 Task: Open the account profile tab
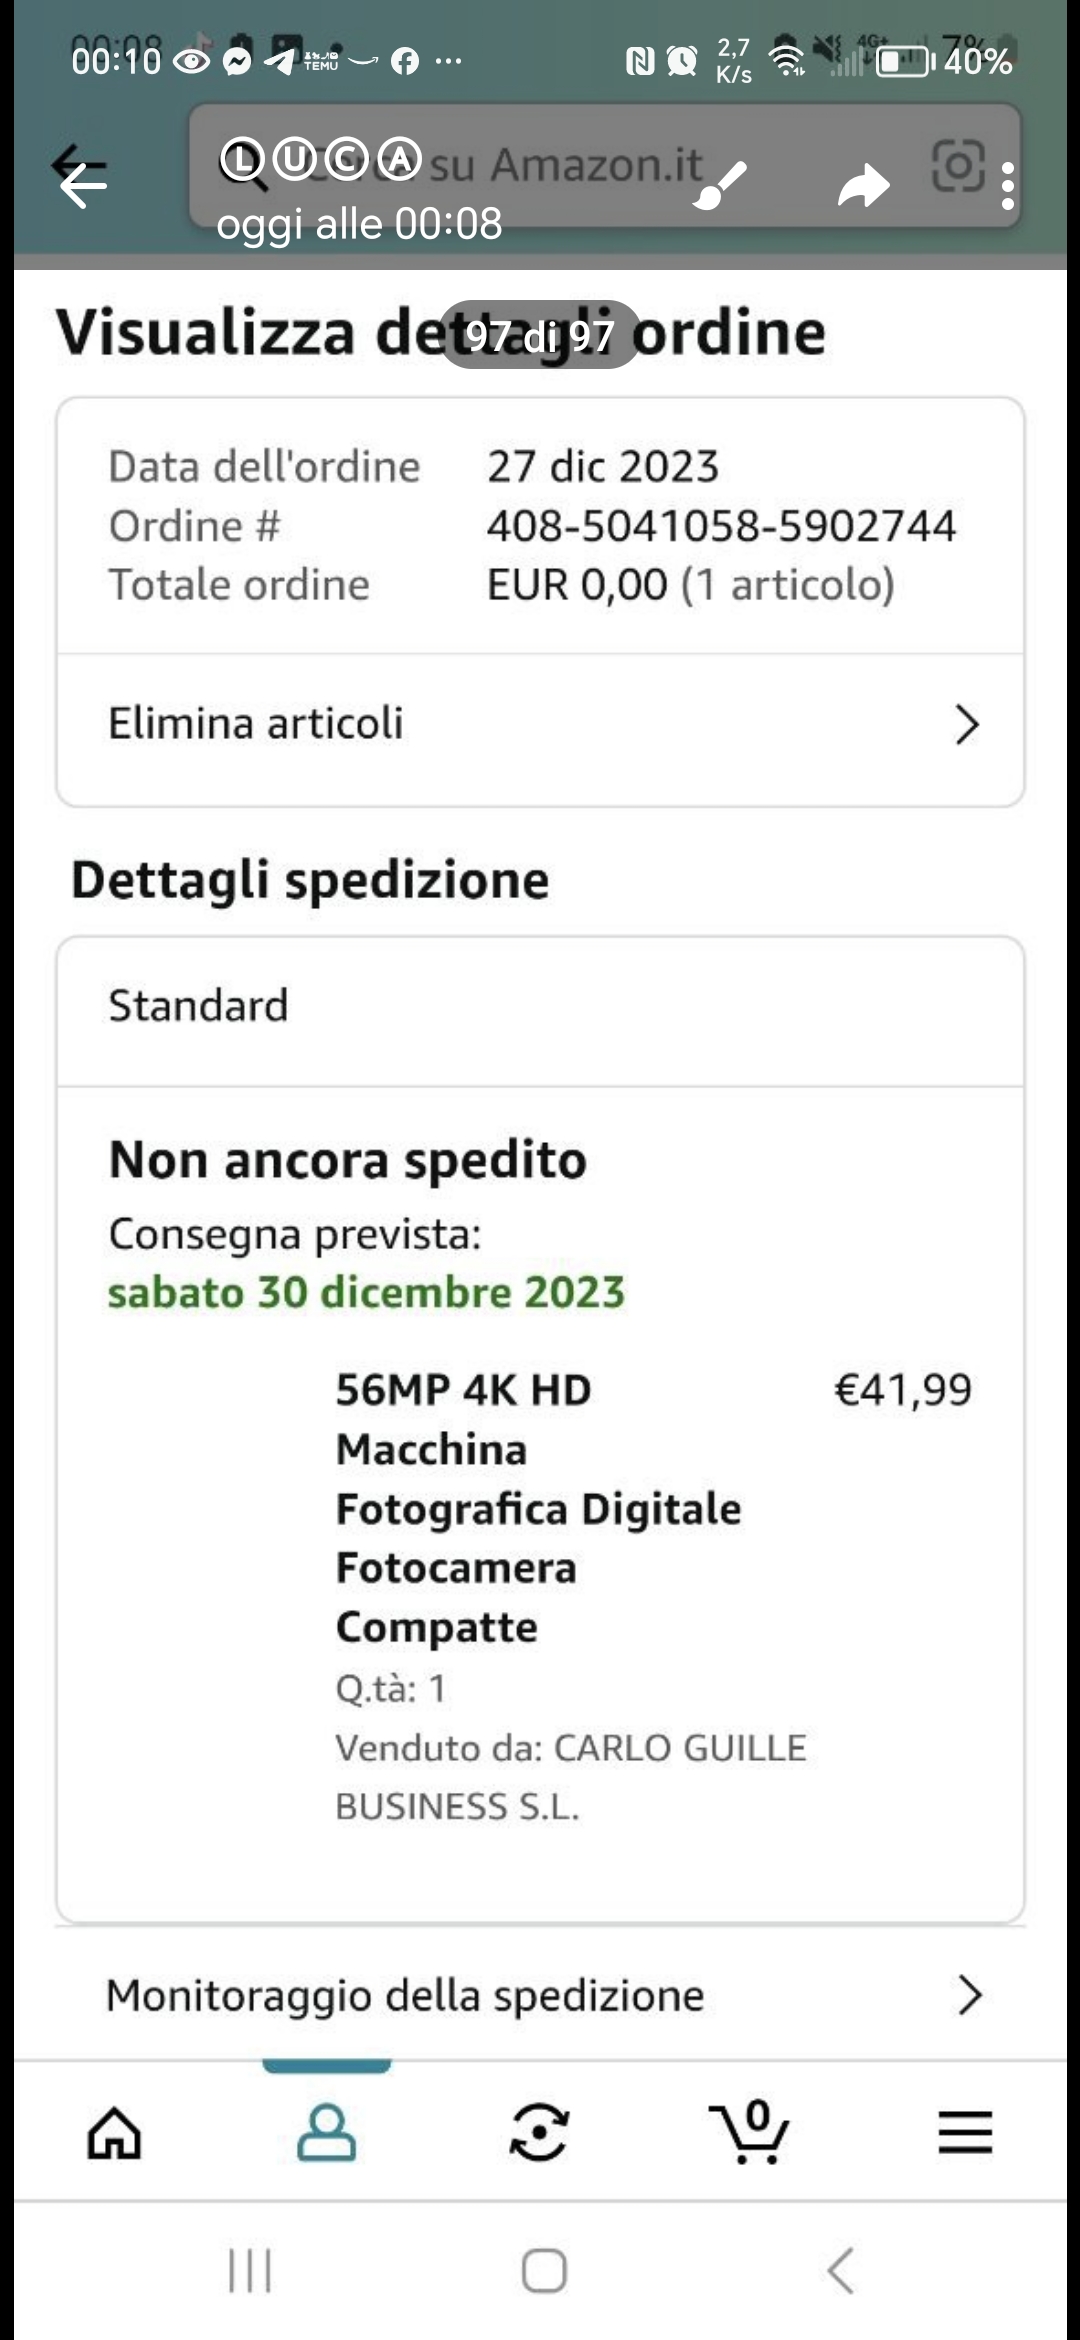tap(326, 2133)
